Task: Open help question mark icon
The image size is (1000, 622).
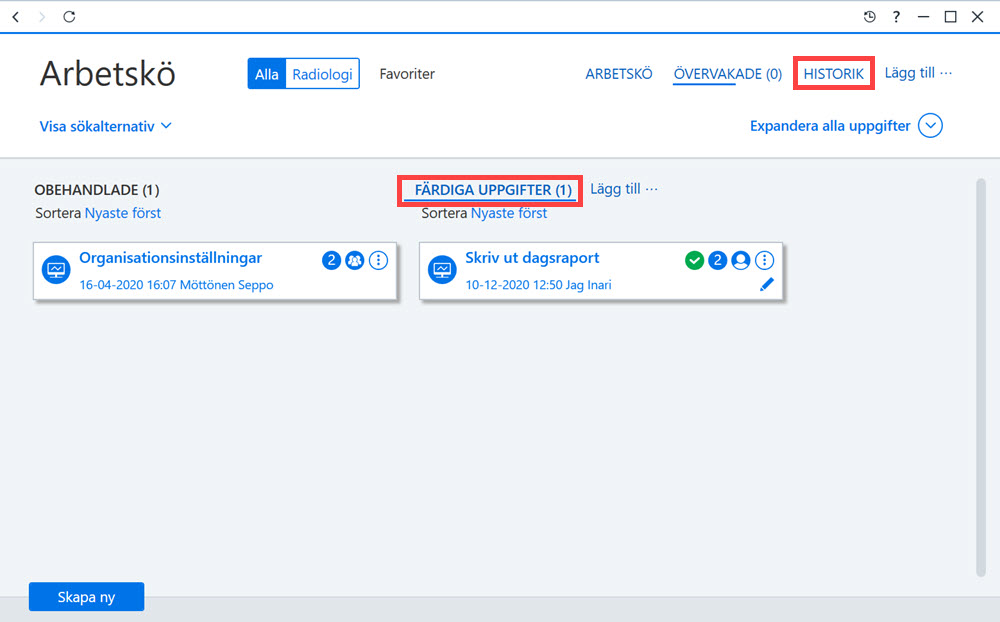Action: 896,17
